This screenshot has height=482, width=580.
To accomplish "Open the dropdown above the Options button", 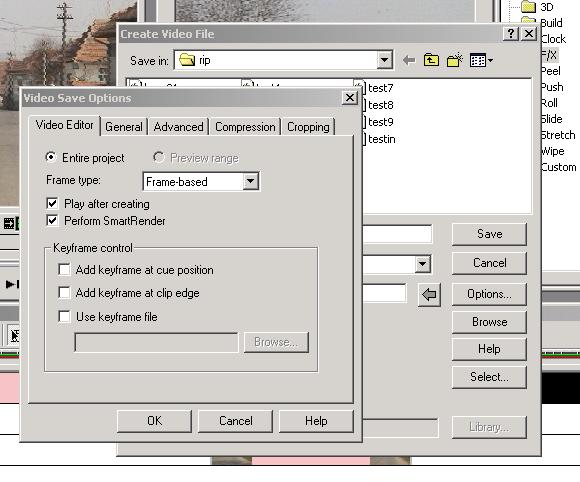I will click(x=422, y=264).
